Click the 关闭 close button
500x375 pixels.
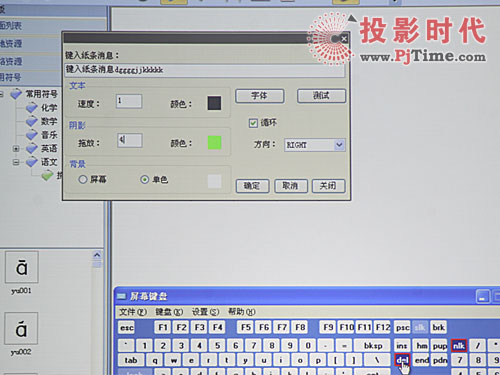[x=328, y=186]
